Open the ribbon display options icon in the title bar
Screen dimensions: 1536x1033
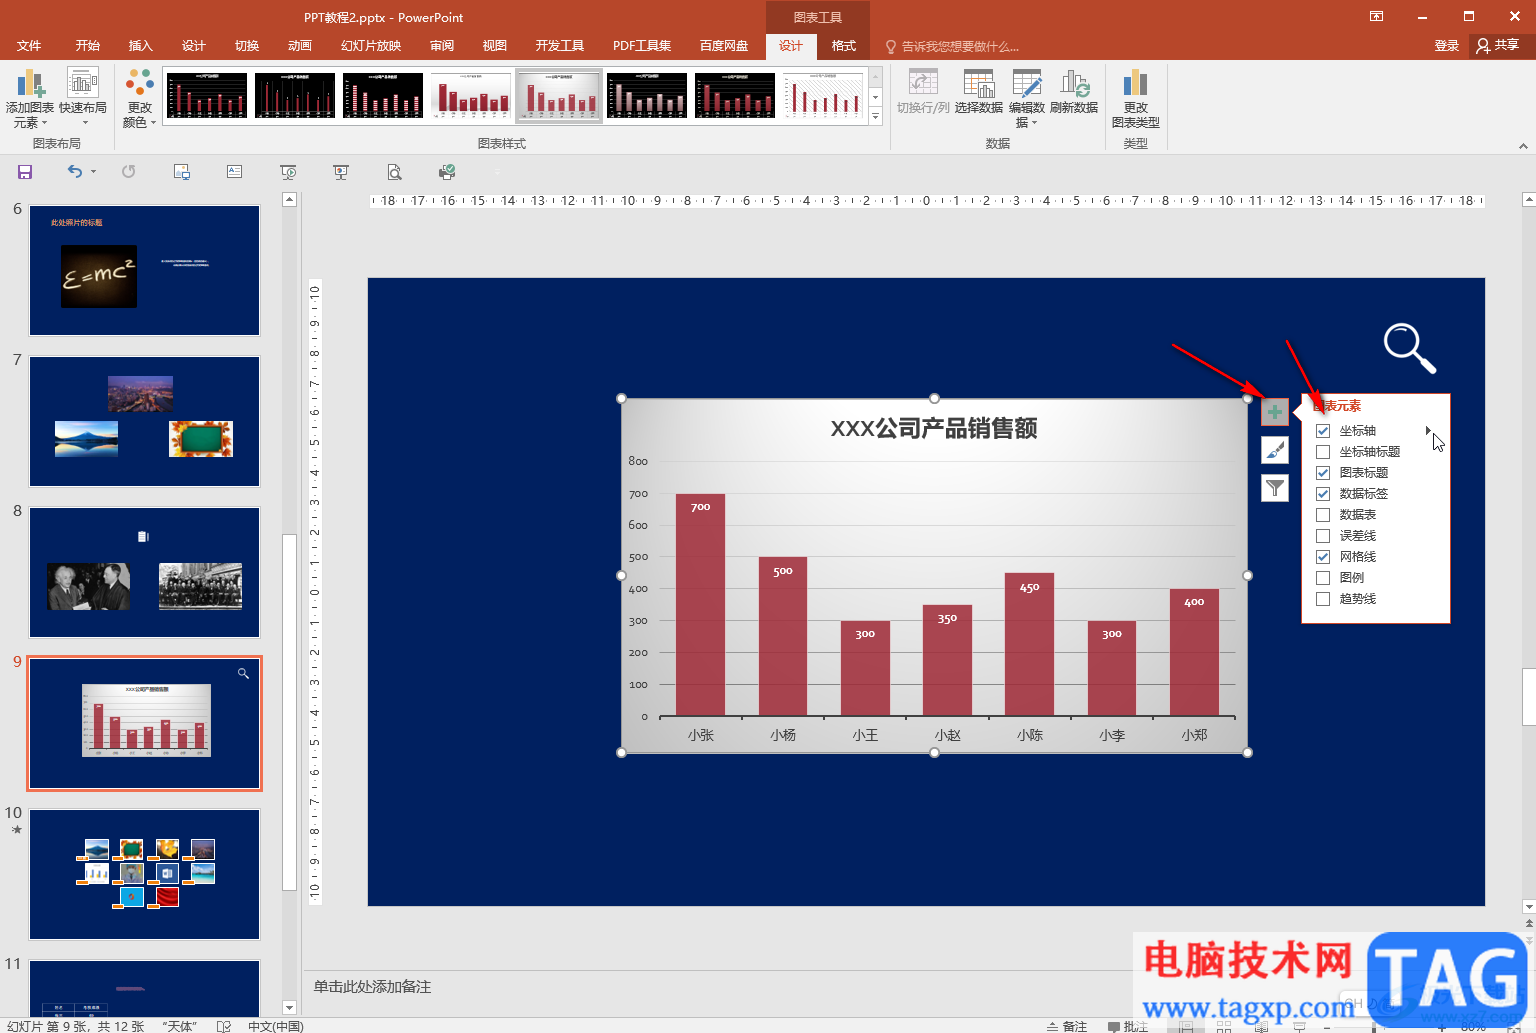click(x=1377, y=16)
